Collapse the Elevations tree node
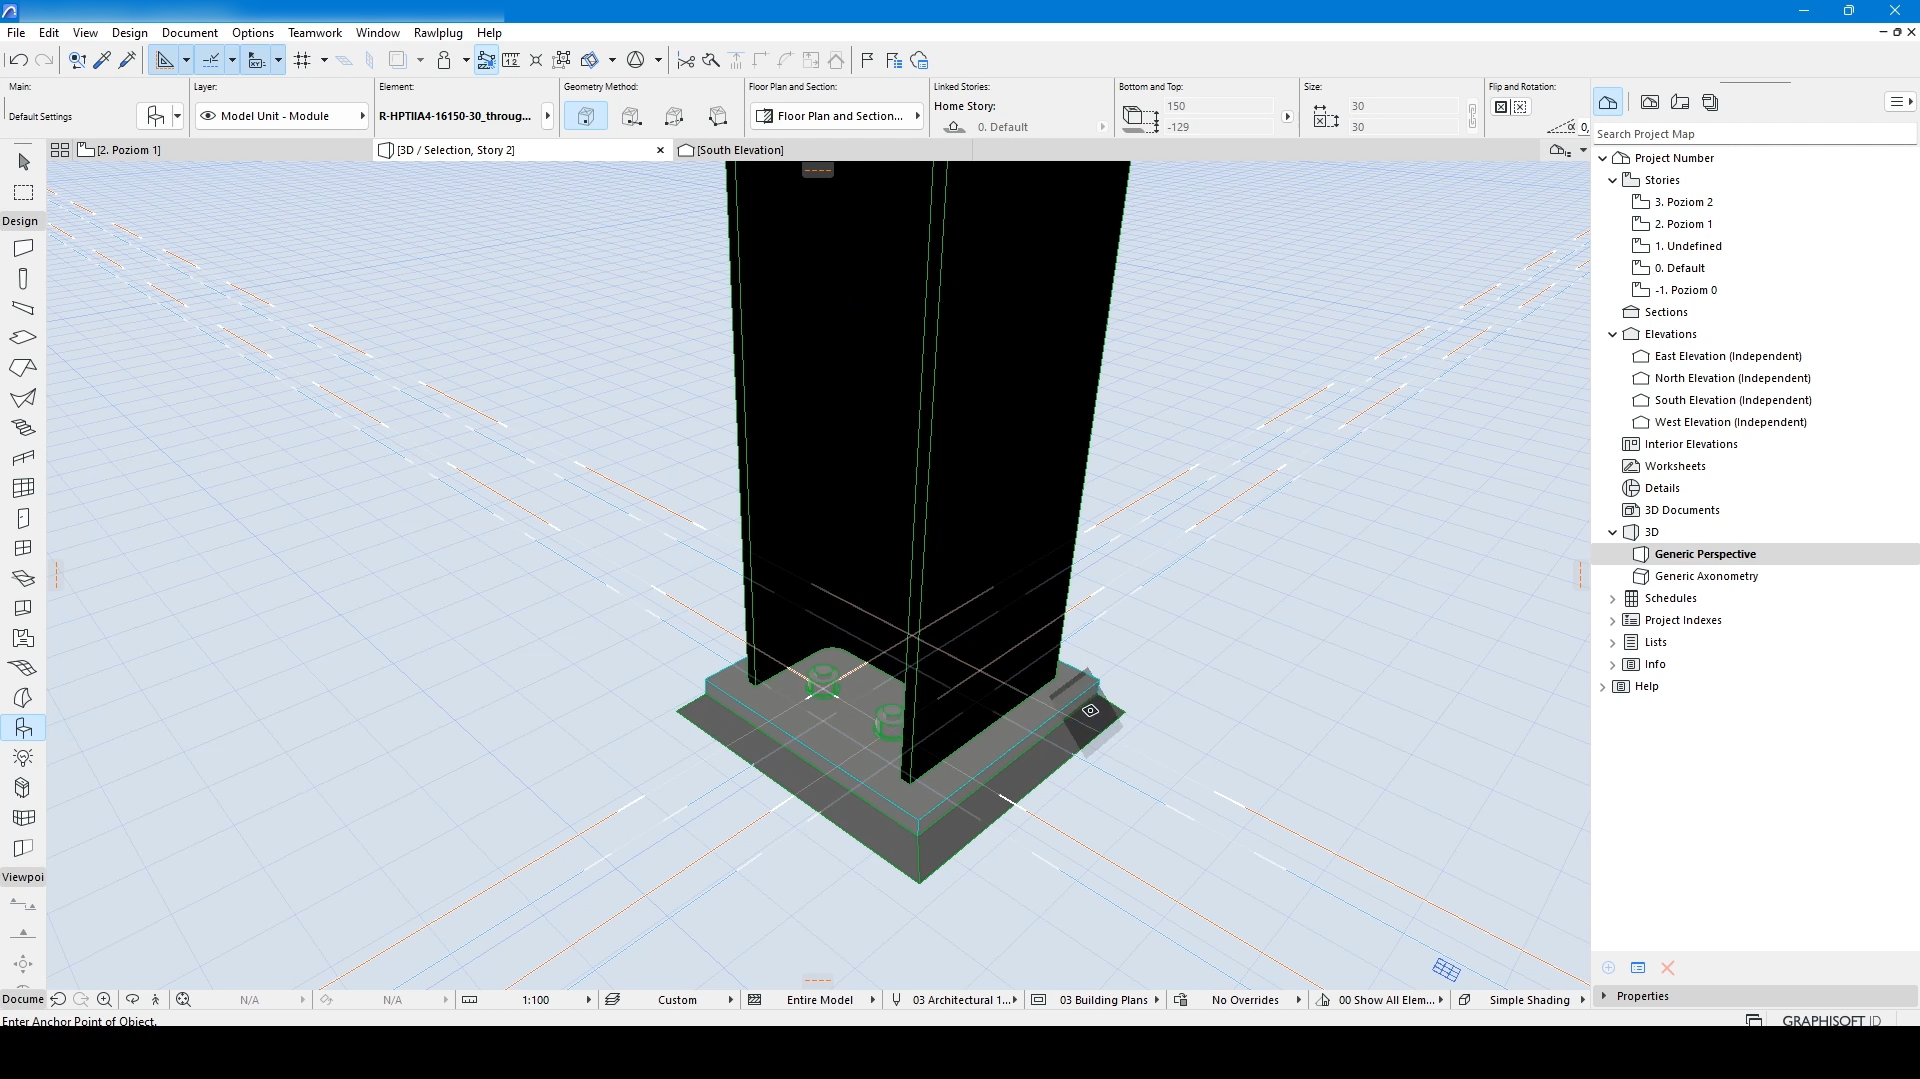The width and height of the screenshot is (1920, 1079). (x=1612, y=334)
